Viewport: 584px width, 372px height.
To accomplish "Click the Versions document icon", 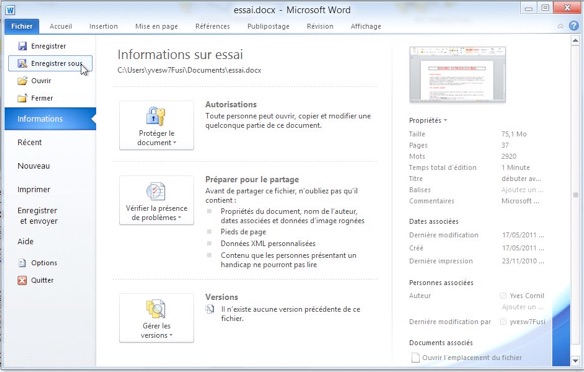I will (210, 309).
